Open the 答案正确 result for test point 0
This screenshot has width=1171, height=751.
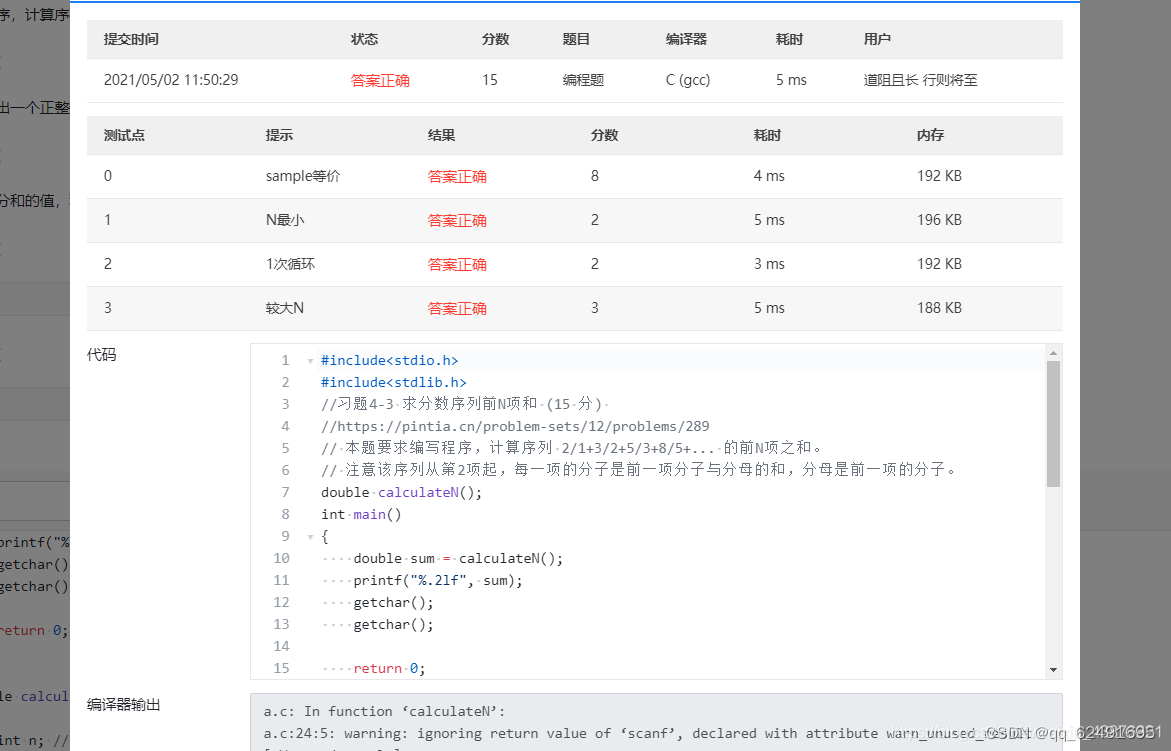pyautogui.click(x=457, y=175)
